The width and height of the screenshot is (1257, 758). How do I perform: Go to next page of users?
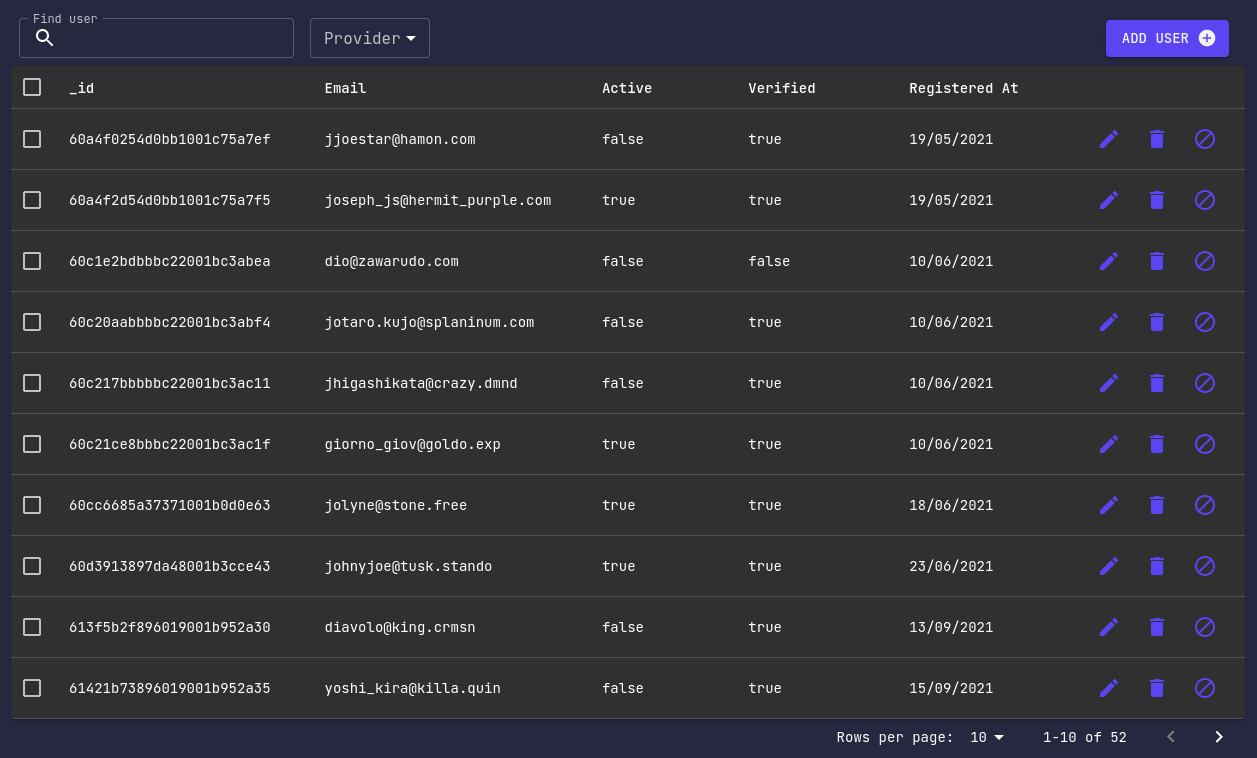click(1219, 737)
